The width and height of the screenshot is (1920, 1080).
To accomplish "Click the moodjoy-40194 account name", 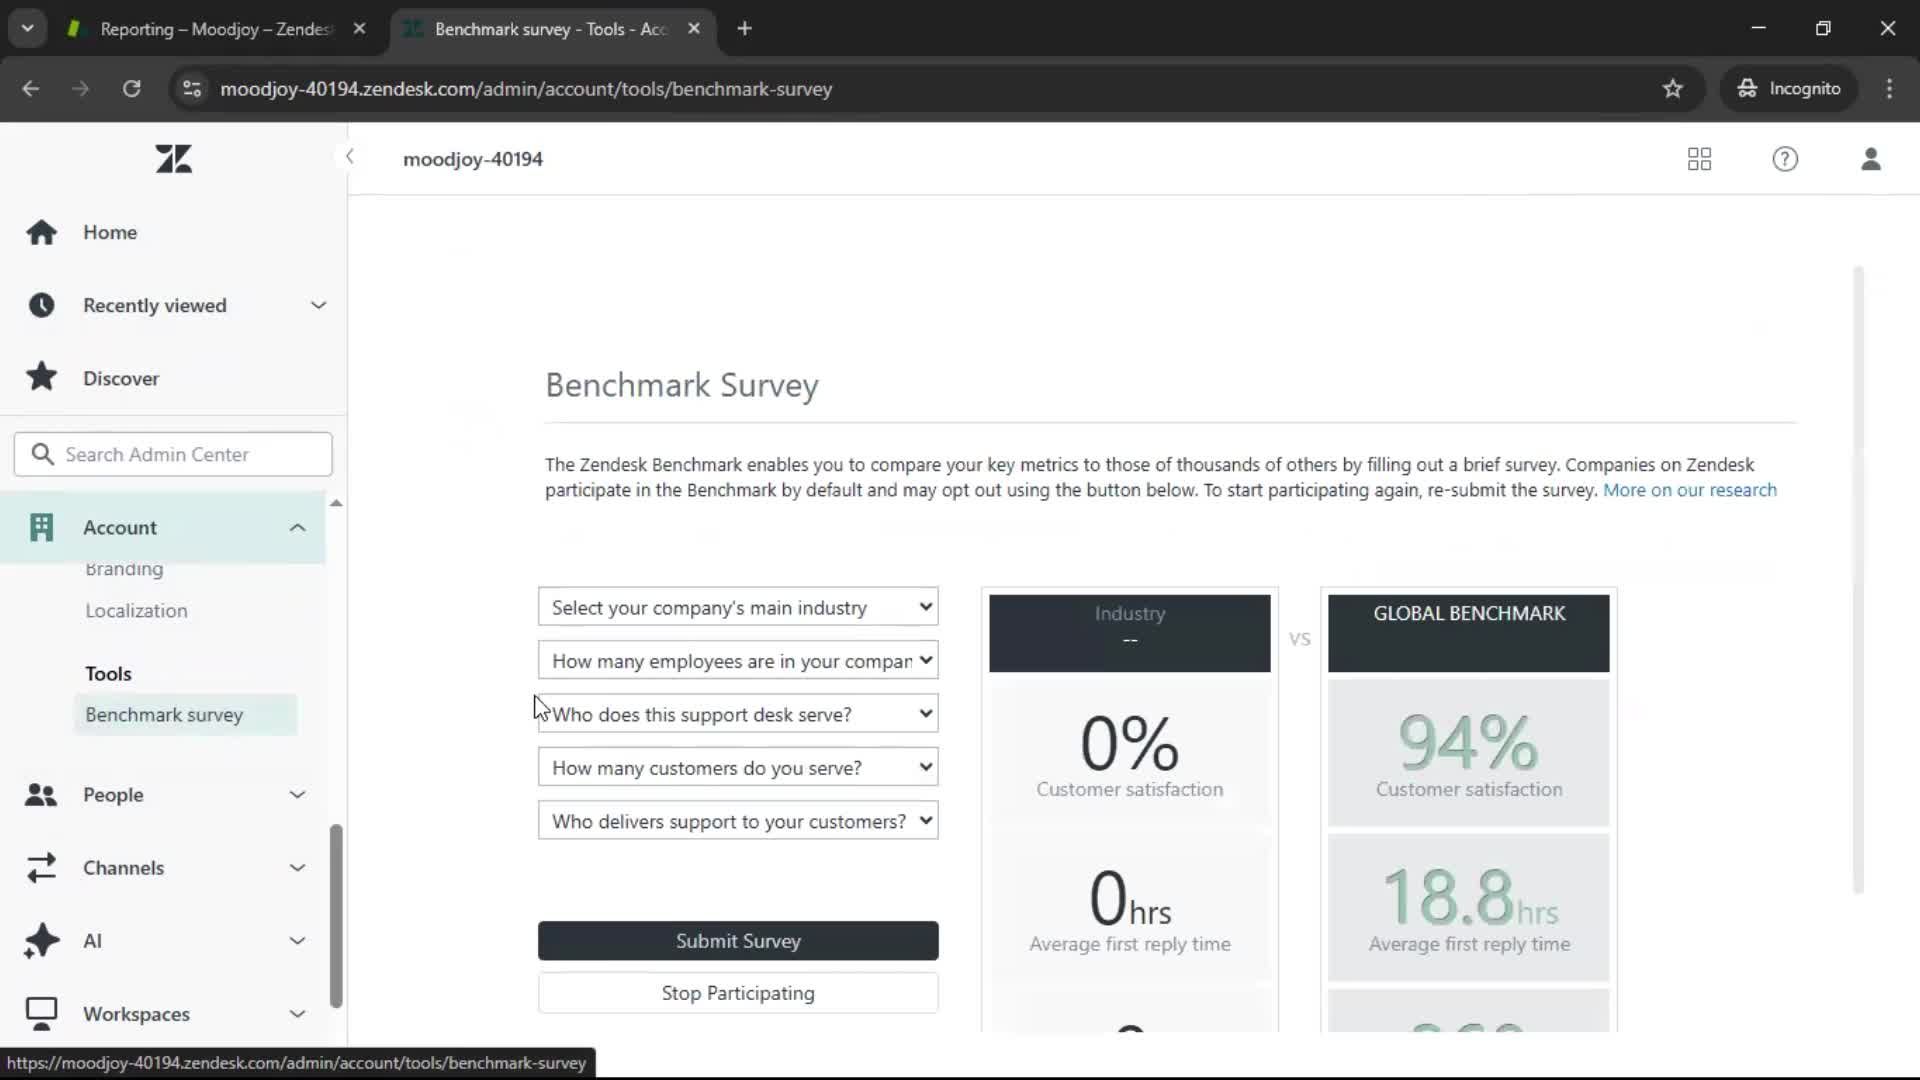I will click(473, 159).
